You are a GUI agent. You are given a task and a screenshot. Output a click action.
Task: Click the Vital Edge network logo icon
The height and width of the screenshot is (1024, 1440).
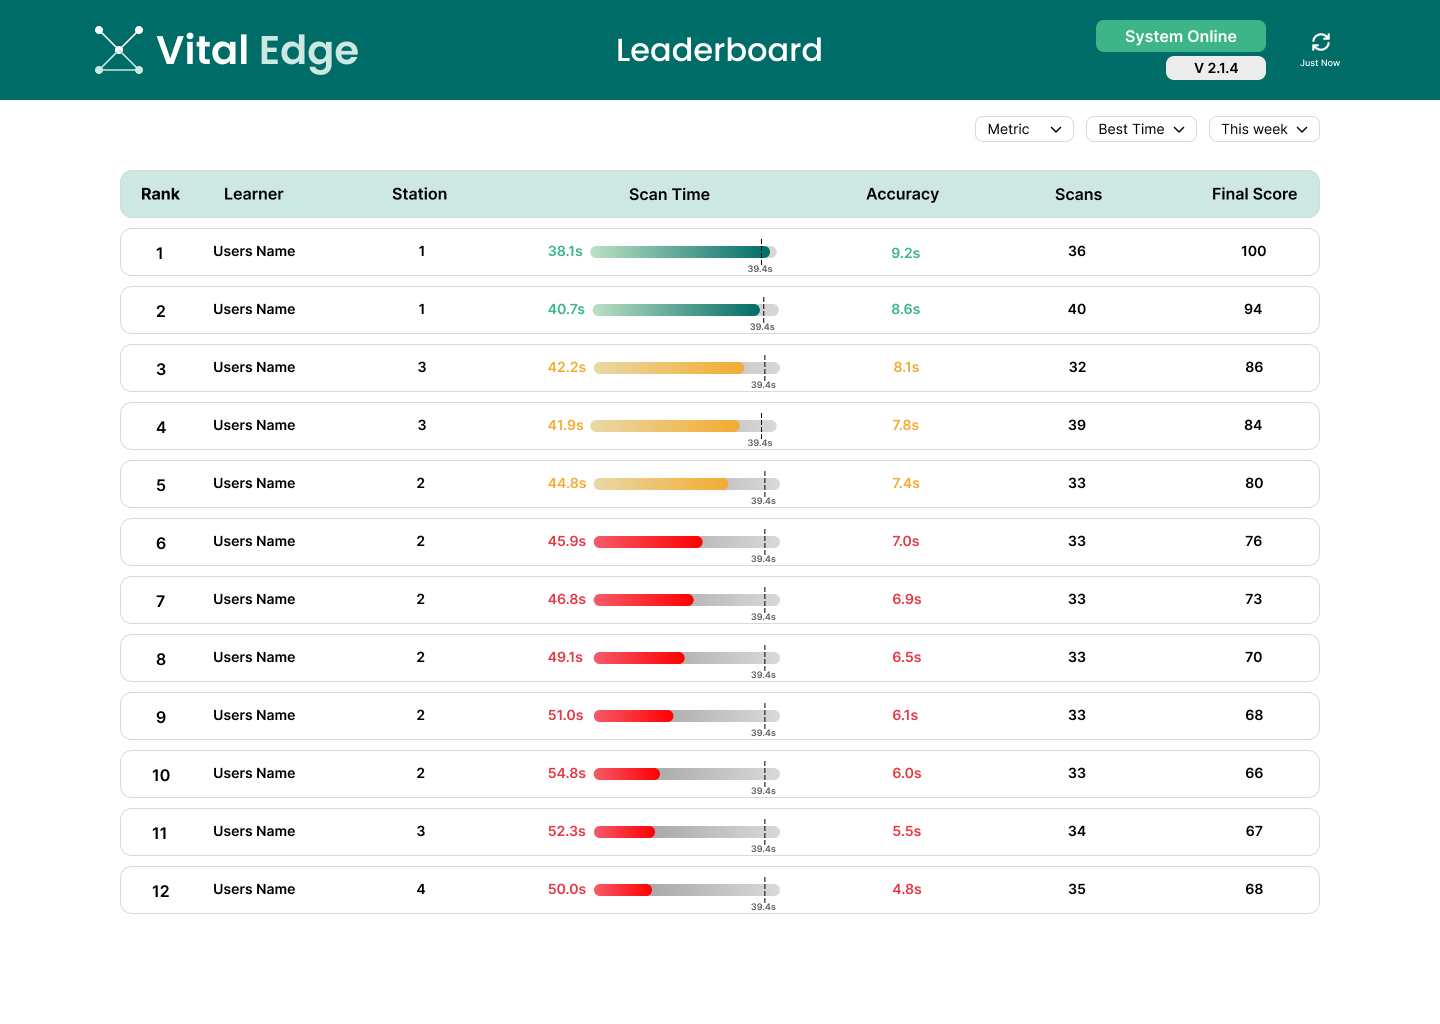119,50
